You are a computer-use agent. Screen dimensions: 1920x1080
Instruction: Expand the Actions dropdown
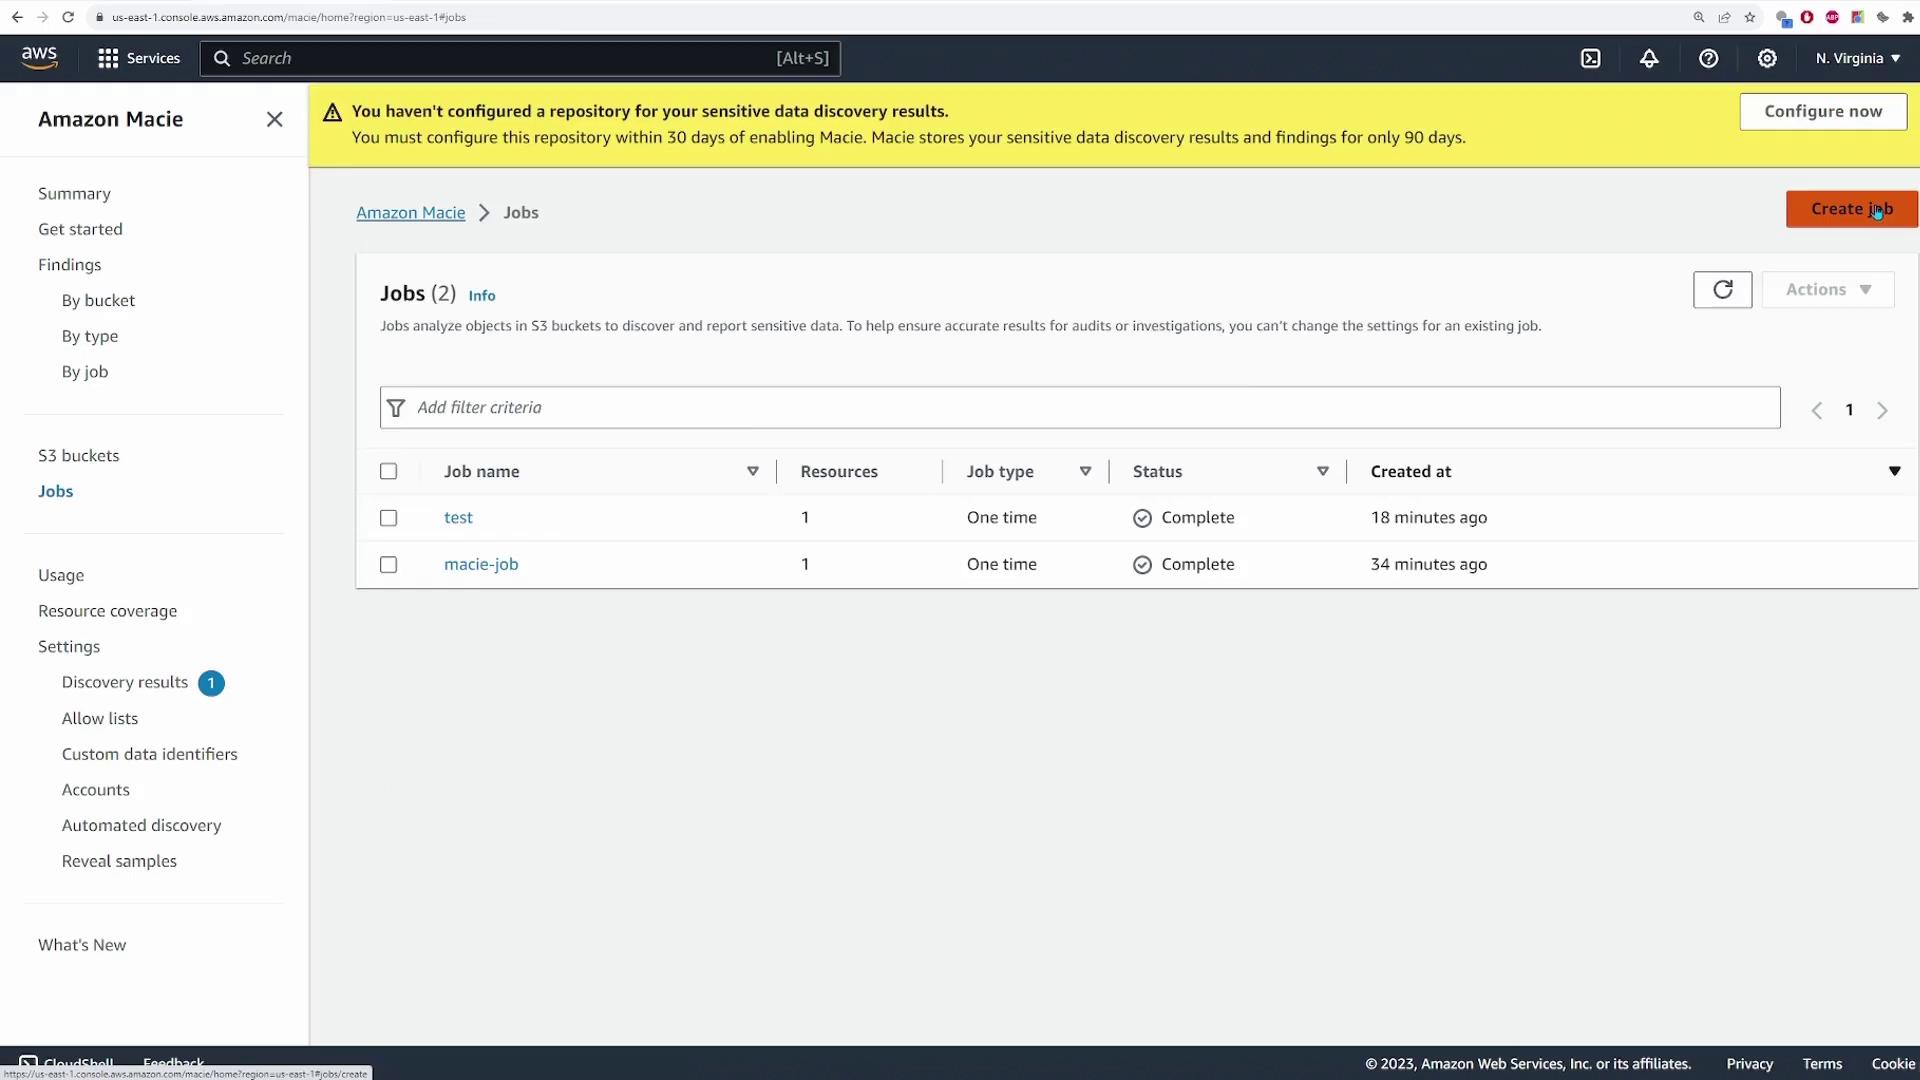click(x=1827, y=290)
